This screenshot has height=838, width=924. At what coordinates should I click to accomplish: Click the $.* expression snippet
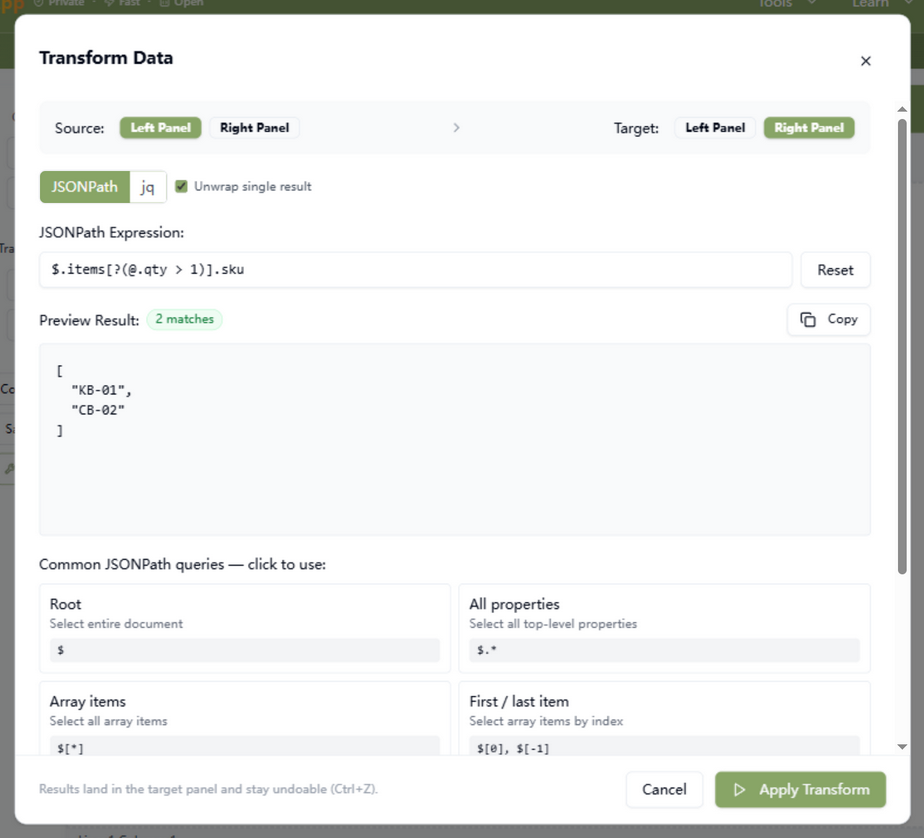tap(664, 650)
